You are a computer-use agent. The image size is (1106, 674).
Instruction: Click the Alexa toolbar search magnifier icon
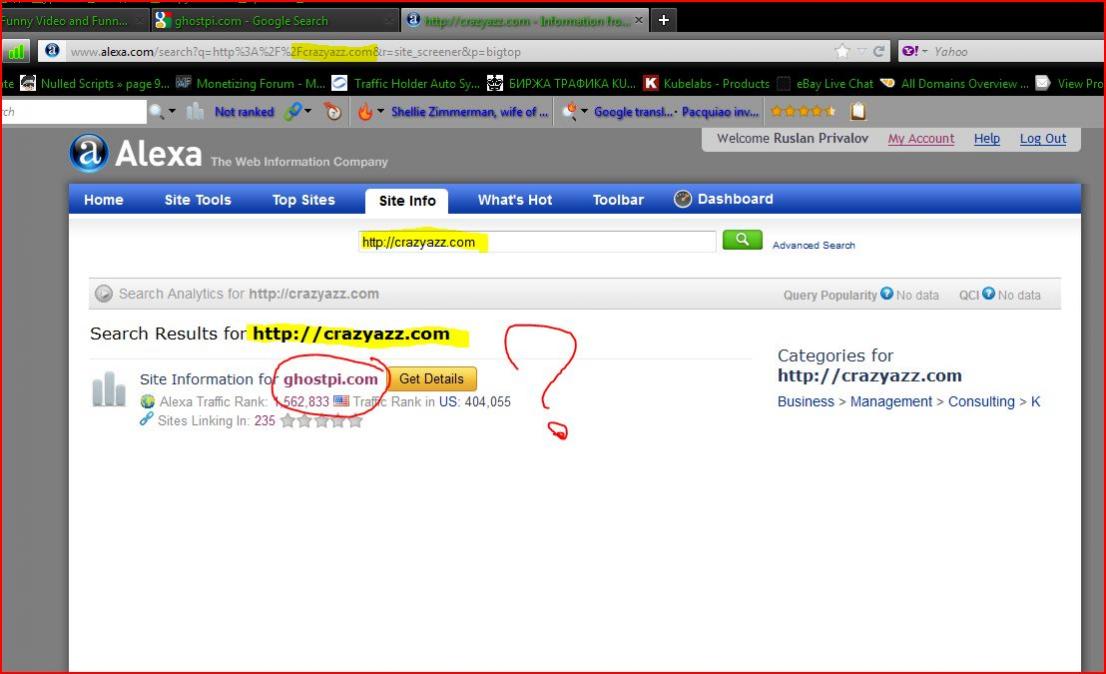pyautogui.click(x=157, y=111)
